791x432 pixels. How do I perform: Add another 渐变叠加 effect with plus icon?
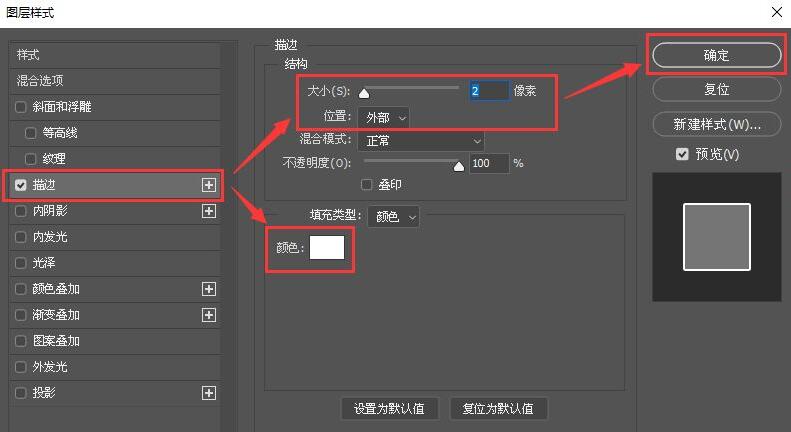pyautogui.click(x=209, y=315)
